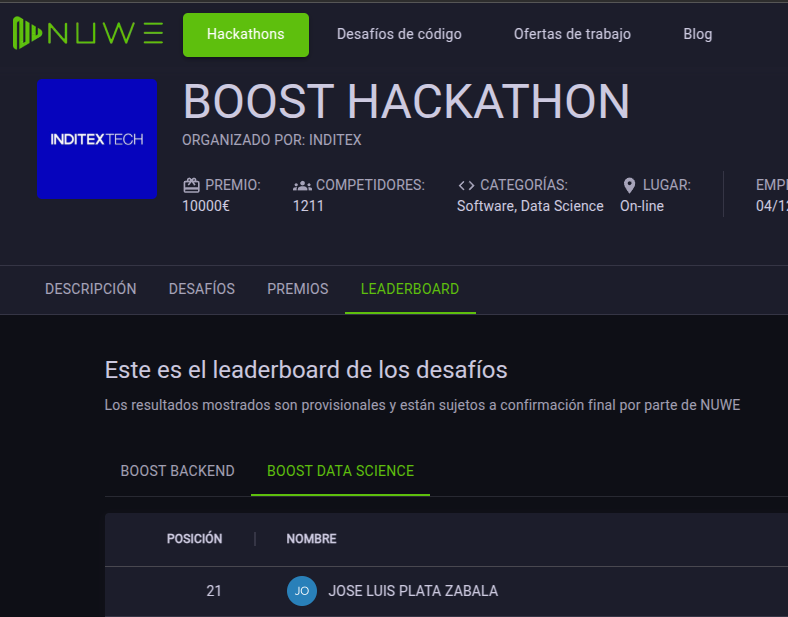
Task: Select the Leaderboard tab
Action: point(410,289)
